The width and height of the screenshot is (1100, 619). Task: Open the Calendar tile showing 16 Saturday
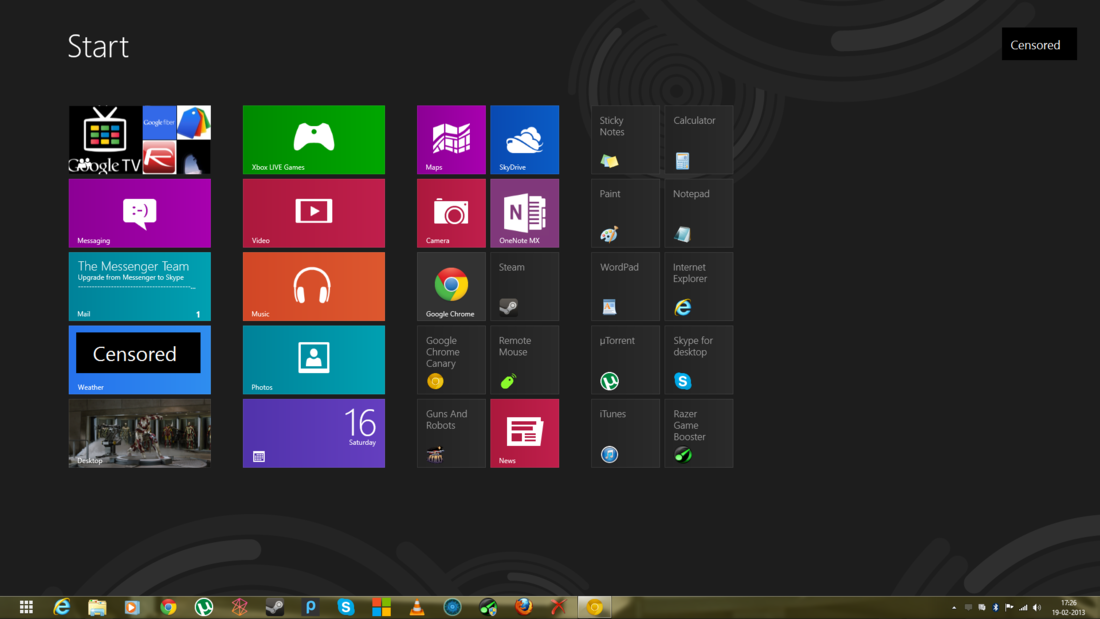click(x=313, y=433)
